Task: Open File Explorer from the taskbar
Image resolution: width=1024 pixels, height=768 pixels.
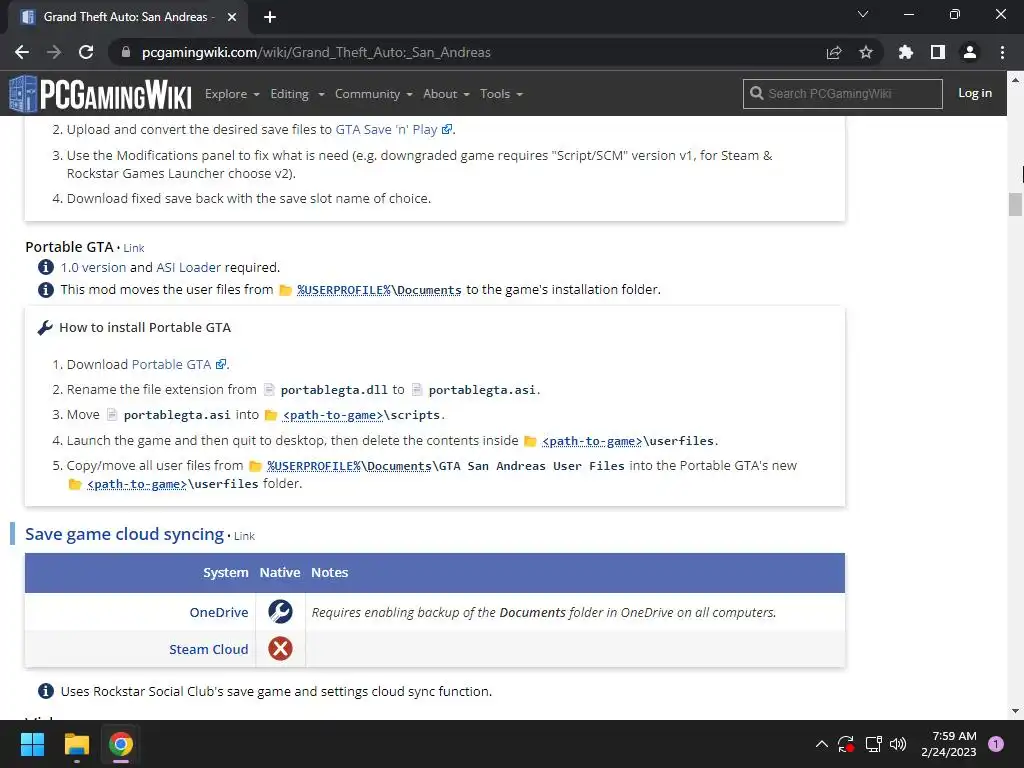Action: click(76, 744)
